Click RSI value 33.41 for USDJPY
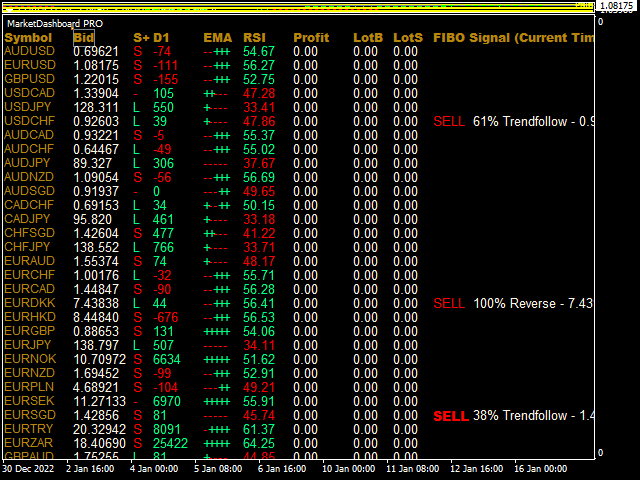640x480 pixels. click(x=259, y=107)
